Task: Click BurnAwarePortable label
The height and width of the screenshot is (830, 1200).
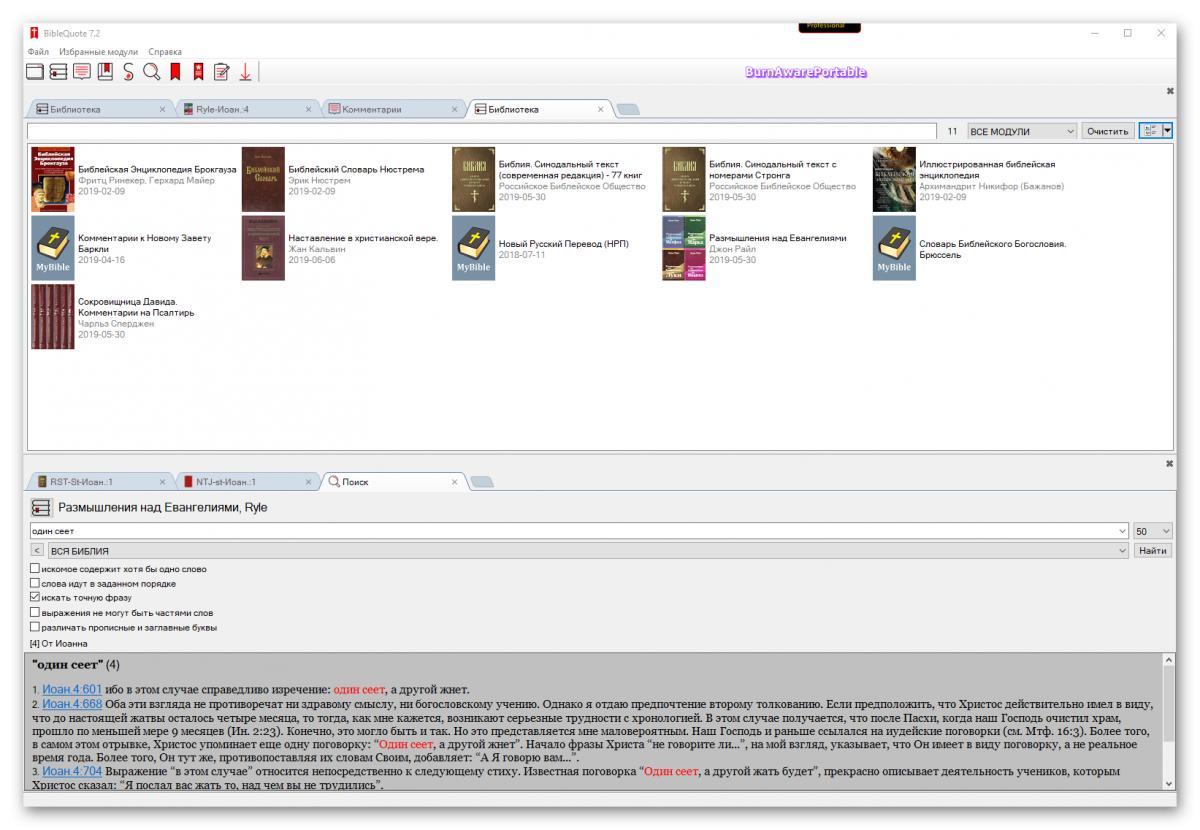Action: tap(806, 72)
